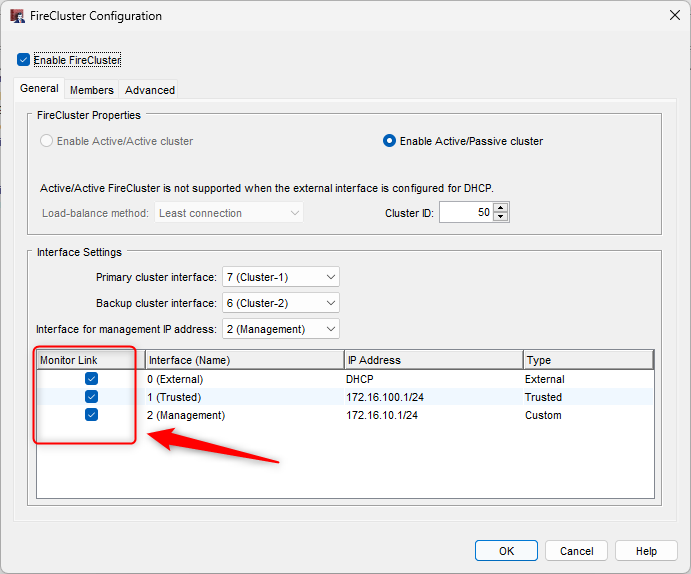Toggle Monitor Link for 0 (External)
Viewport: 691px width, 574px height.
[92, 379]
